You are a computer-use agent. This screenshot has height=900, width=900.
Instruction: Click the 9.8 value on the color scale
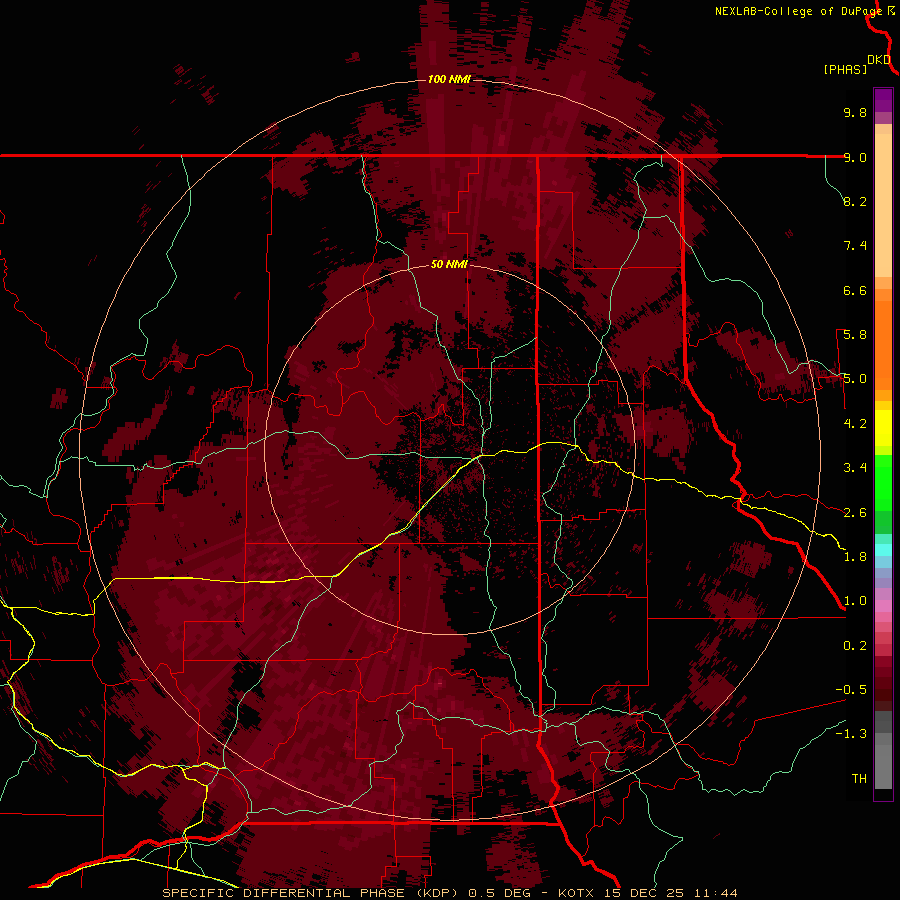click(855, 112)
